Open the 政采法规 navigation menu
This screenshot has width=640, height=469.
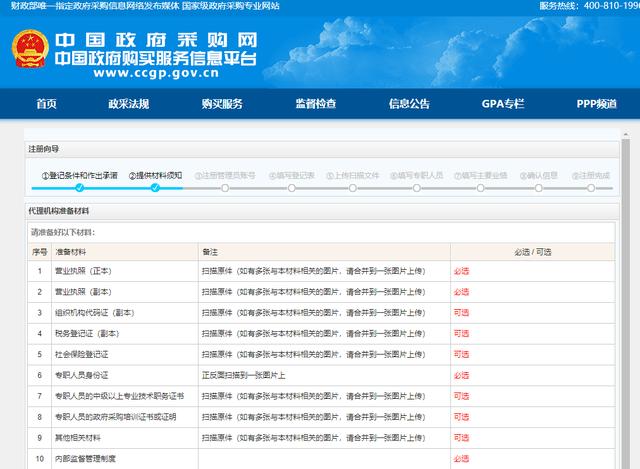coord(129,104)
